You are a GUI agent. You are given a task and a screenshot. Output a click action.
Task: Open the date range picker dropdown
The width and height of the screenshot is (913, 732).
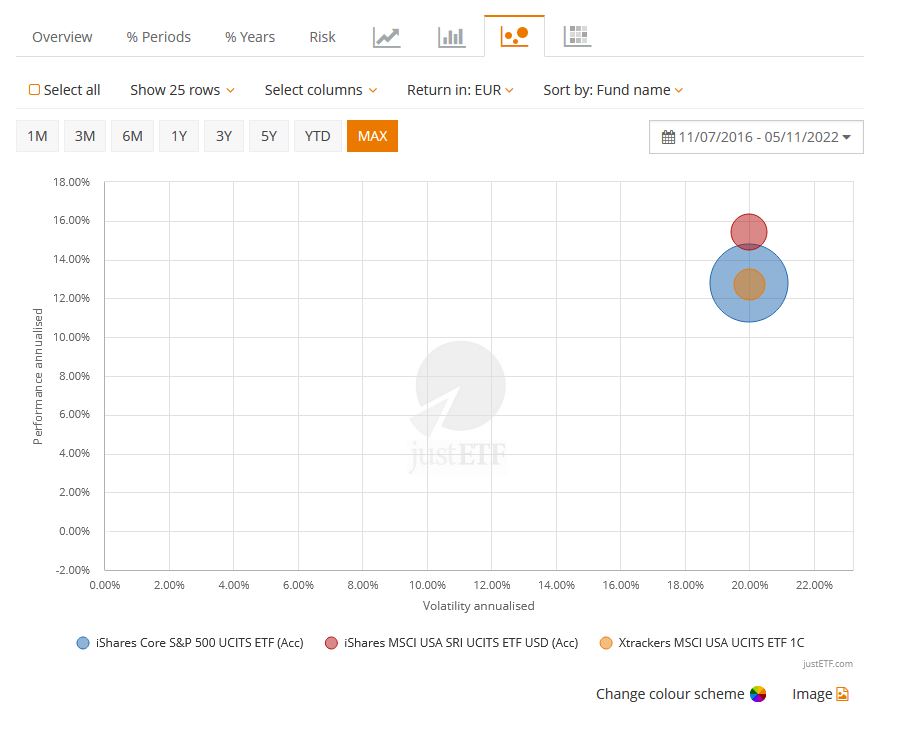coord(756,137)
